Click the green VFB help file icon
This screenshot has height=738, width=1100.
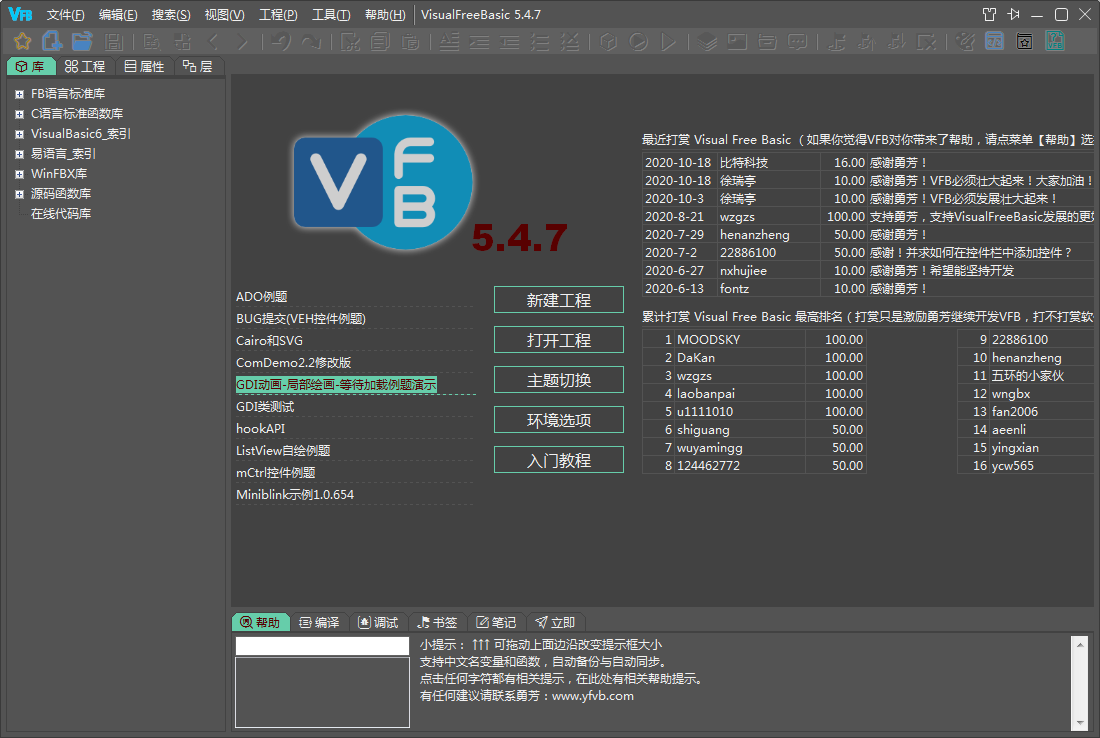[x=1055, y=42]
